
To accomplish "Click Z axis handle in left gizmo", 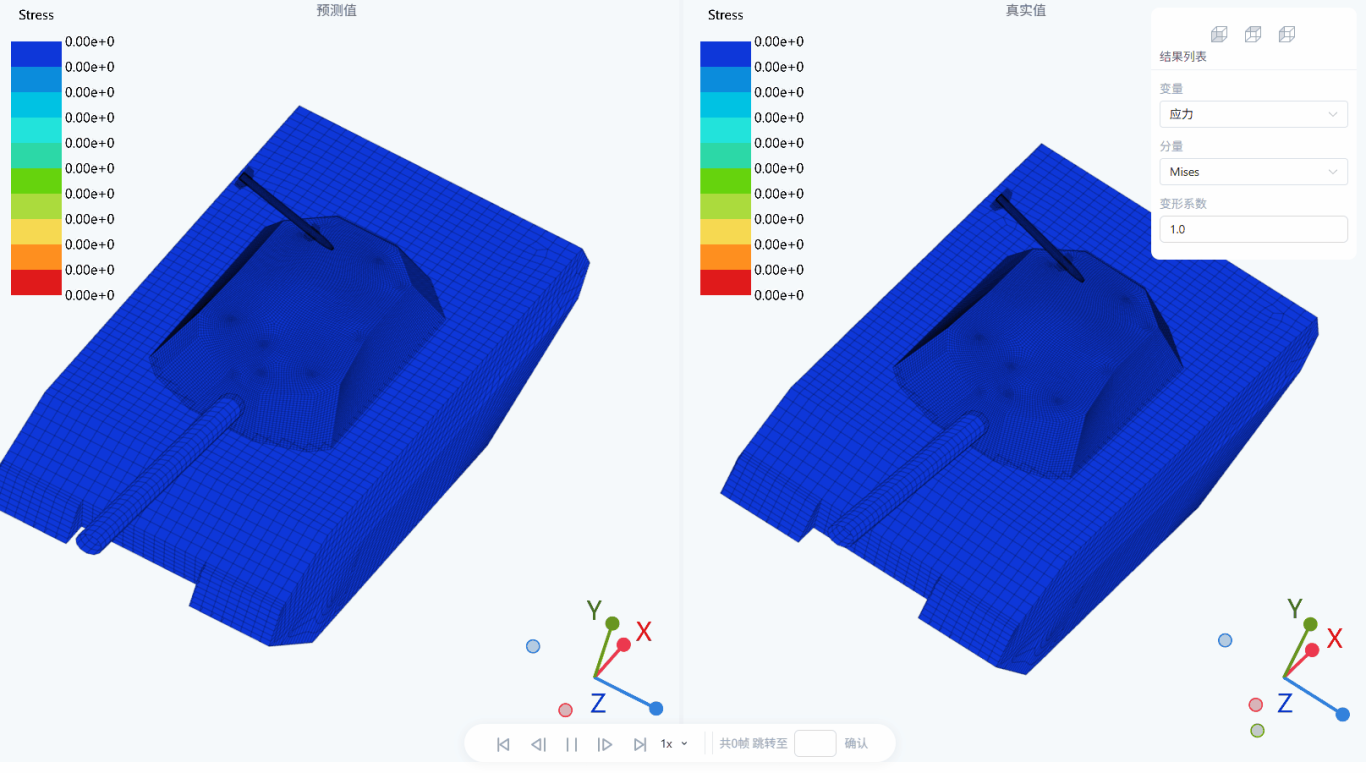I will pyautogui.click(x=656, y=708).
